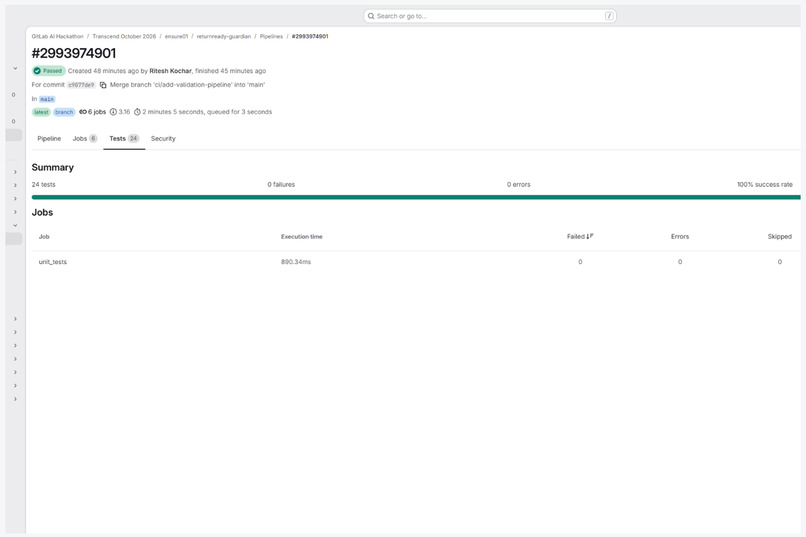This screenshot has width=806, height=537.
Task: Click the '0 errors' summary text
Action: click(x=519, y=184)
